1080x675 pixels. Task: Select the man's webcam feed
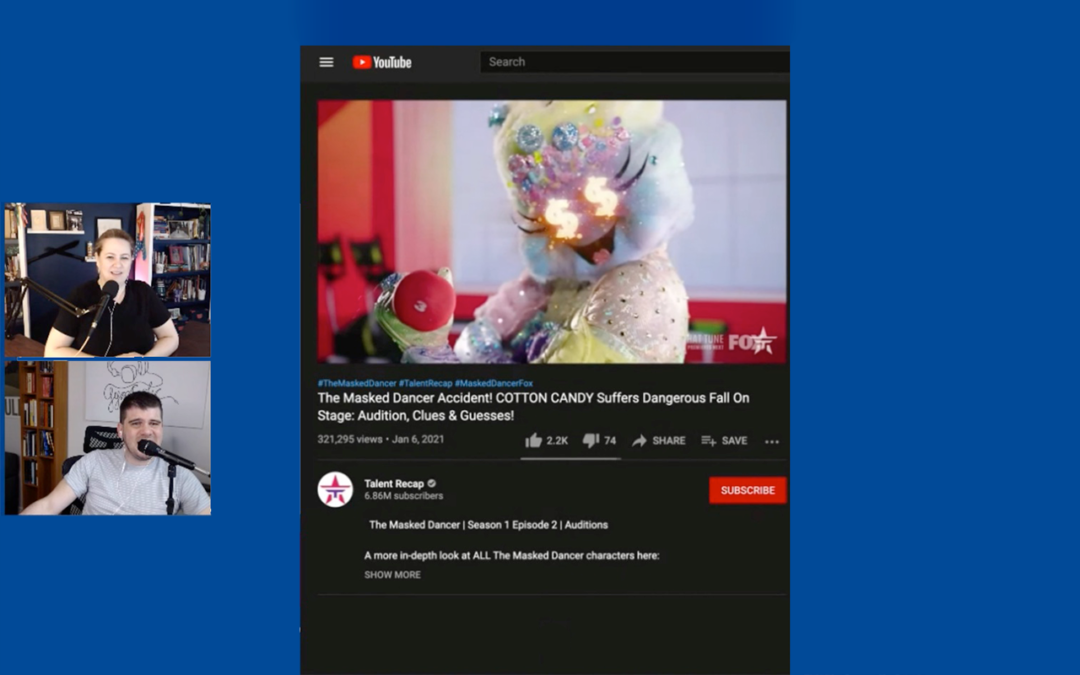point(108,438)
